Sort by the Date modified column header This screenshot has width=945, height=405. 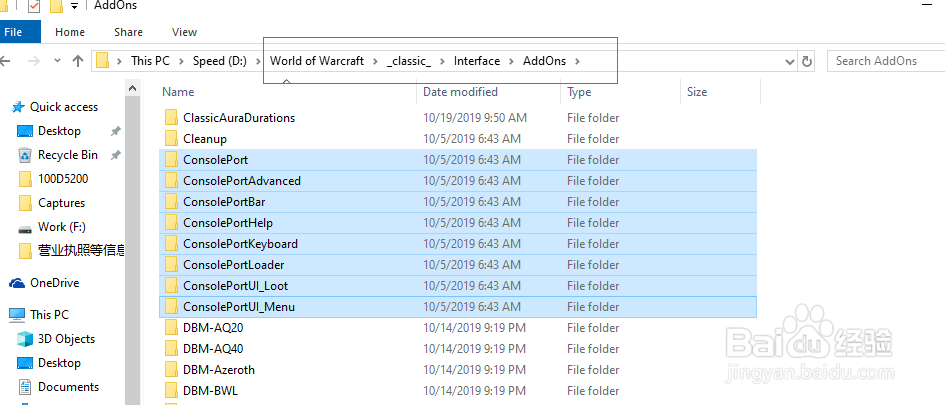pos(460,92)
